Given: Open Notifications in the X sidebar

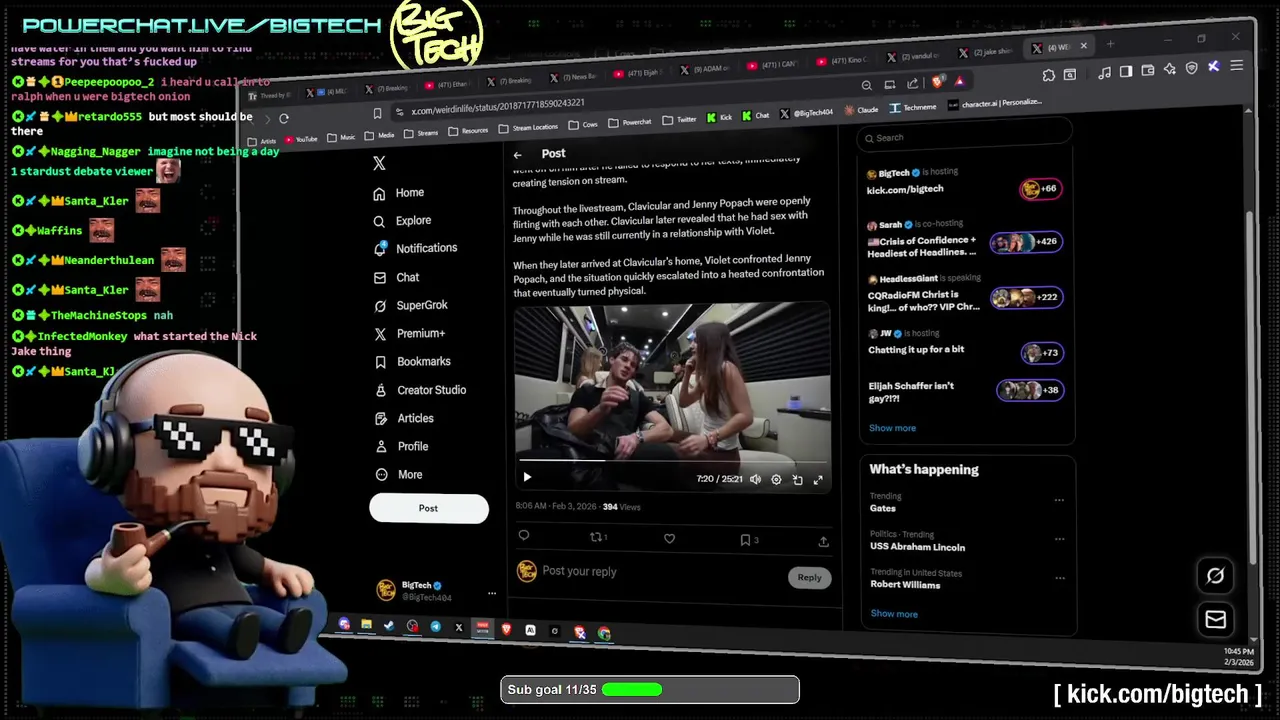Looking at the screenshot, I should pos(415,248).
